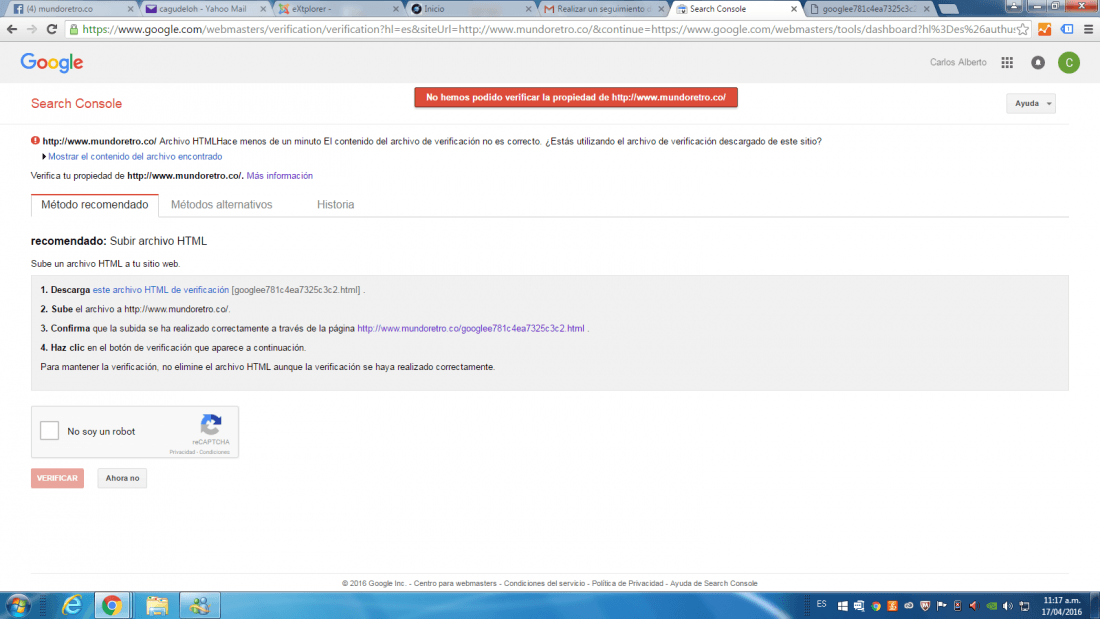This screenshot has width=1100, height=619.
Task: Open Google notifications bell
Action: [x=1038, y=62]
